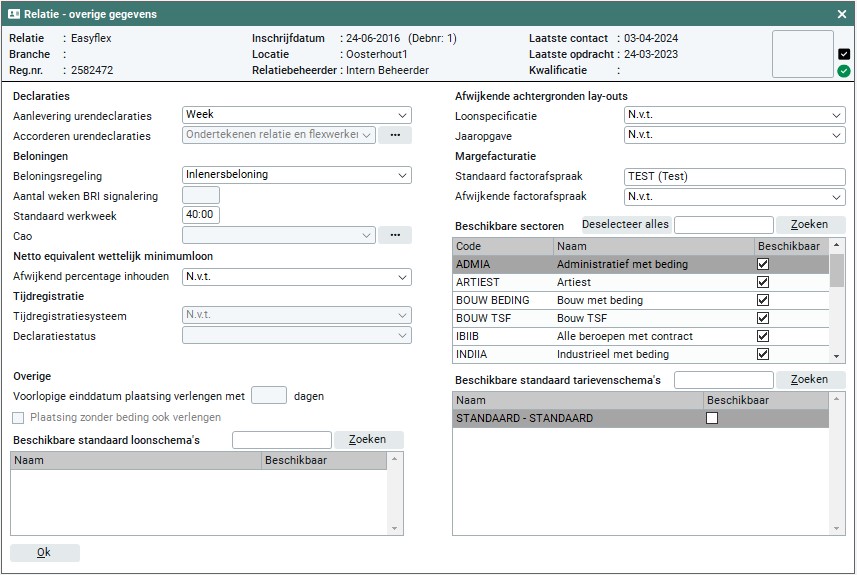The height and width of the screenshot is (575, 857).
Task: Click Zoeken button beside Beschikbare standaard loonschema's
Action: (x=368, y=440)
